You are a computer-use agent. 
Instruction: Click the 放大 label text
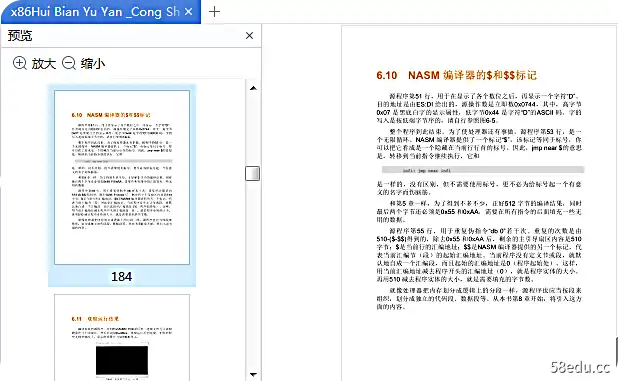pyautogui.click(x=44, y=63)
